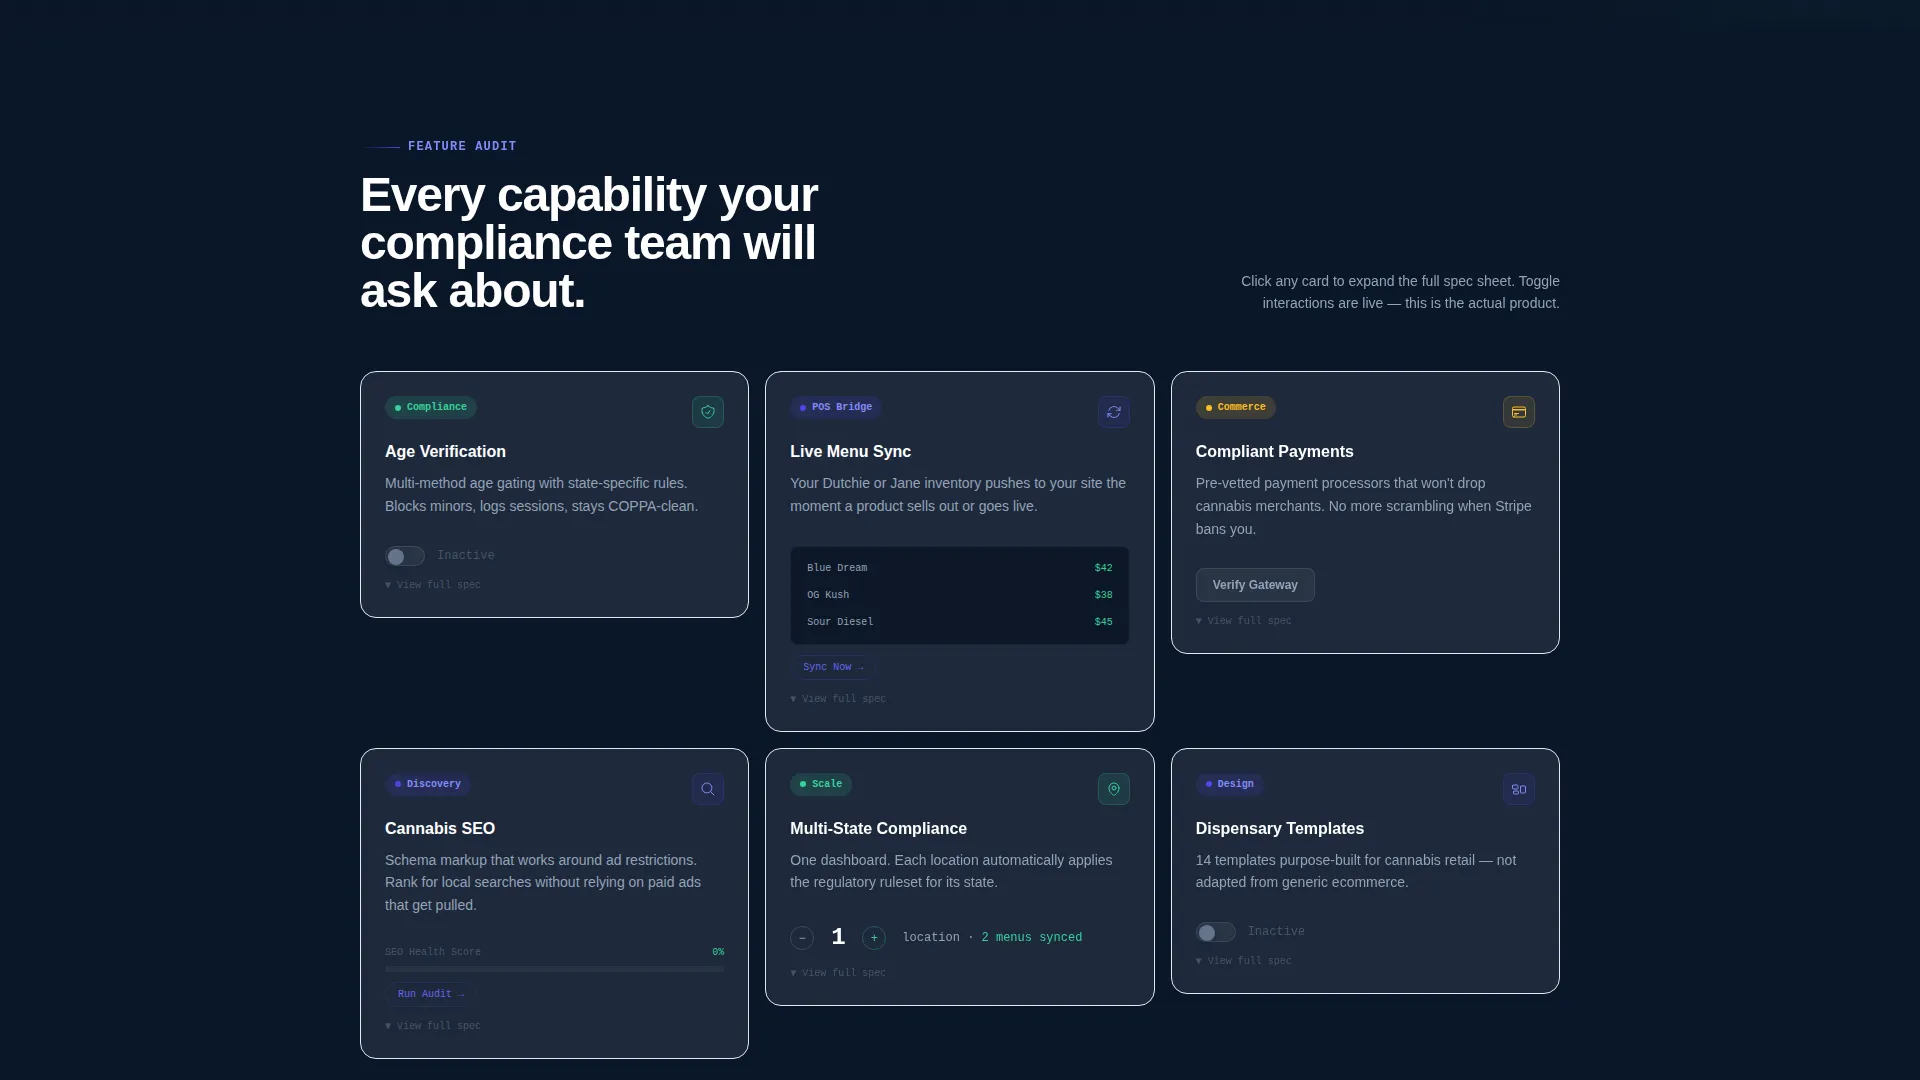1920x1080 pixels.
Task: Click the Sour Diesel menu row
Action: point(960,622)
